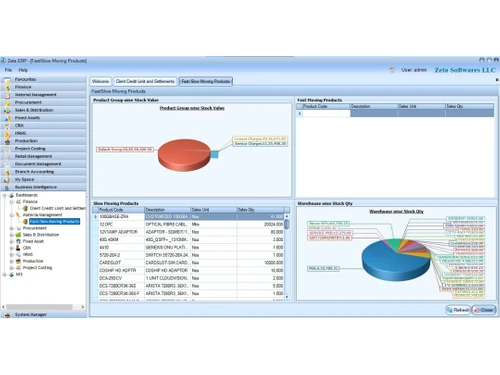Sort Slow Moving Products by Sales Qty header
This screenshot has width=500, height=375.
(260, 210)
